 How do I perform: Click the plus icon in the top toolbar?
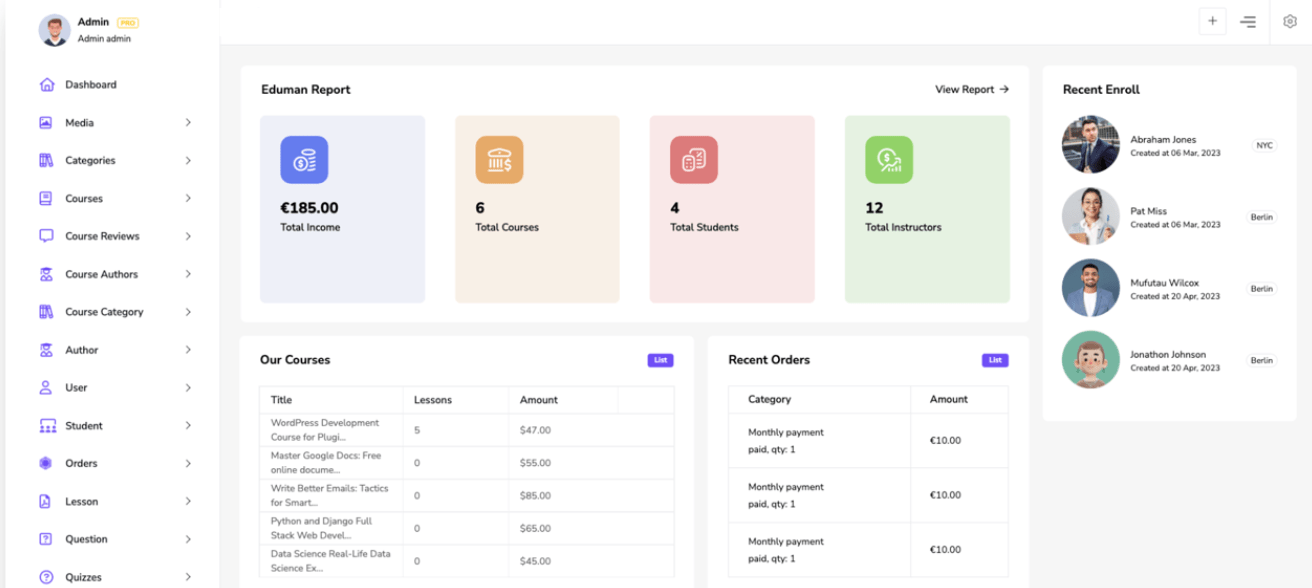[1212, 20]
